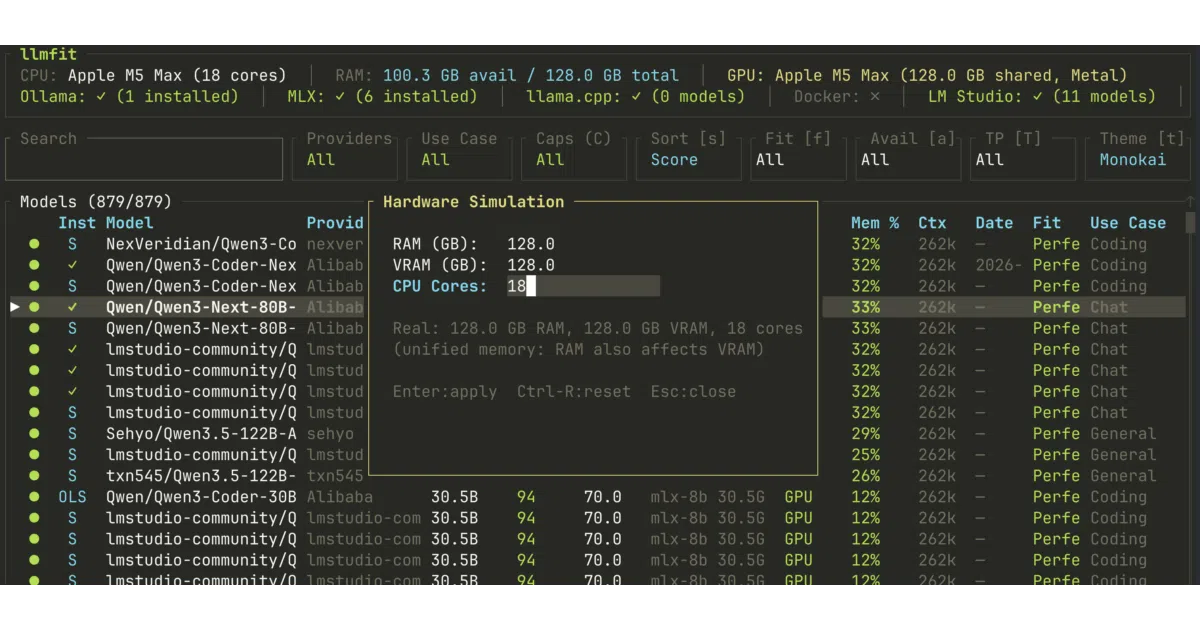Click the Model column header
1200x630 pixels.
[130, 223]
